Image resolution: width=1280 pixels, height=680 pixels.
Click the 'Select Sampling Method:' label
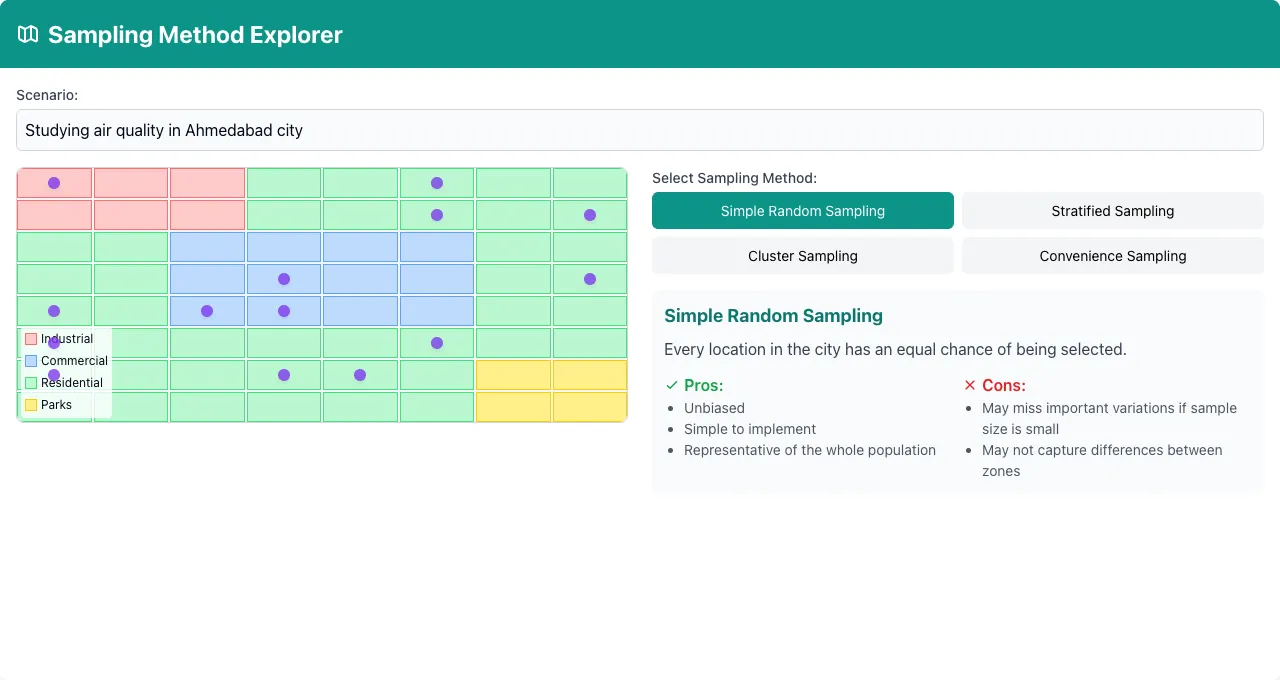coord(734,178)
